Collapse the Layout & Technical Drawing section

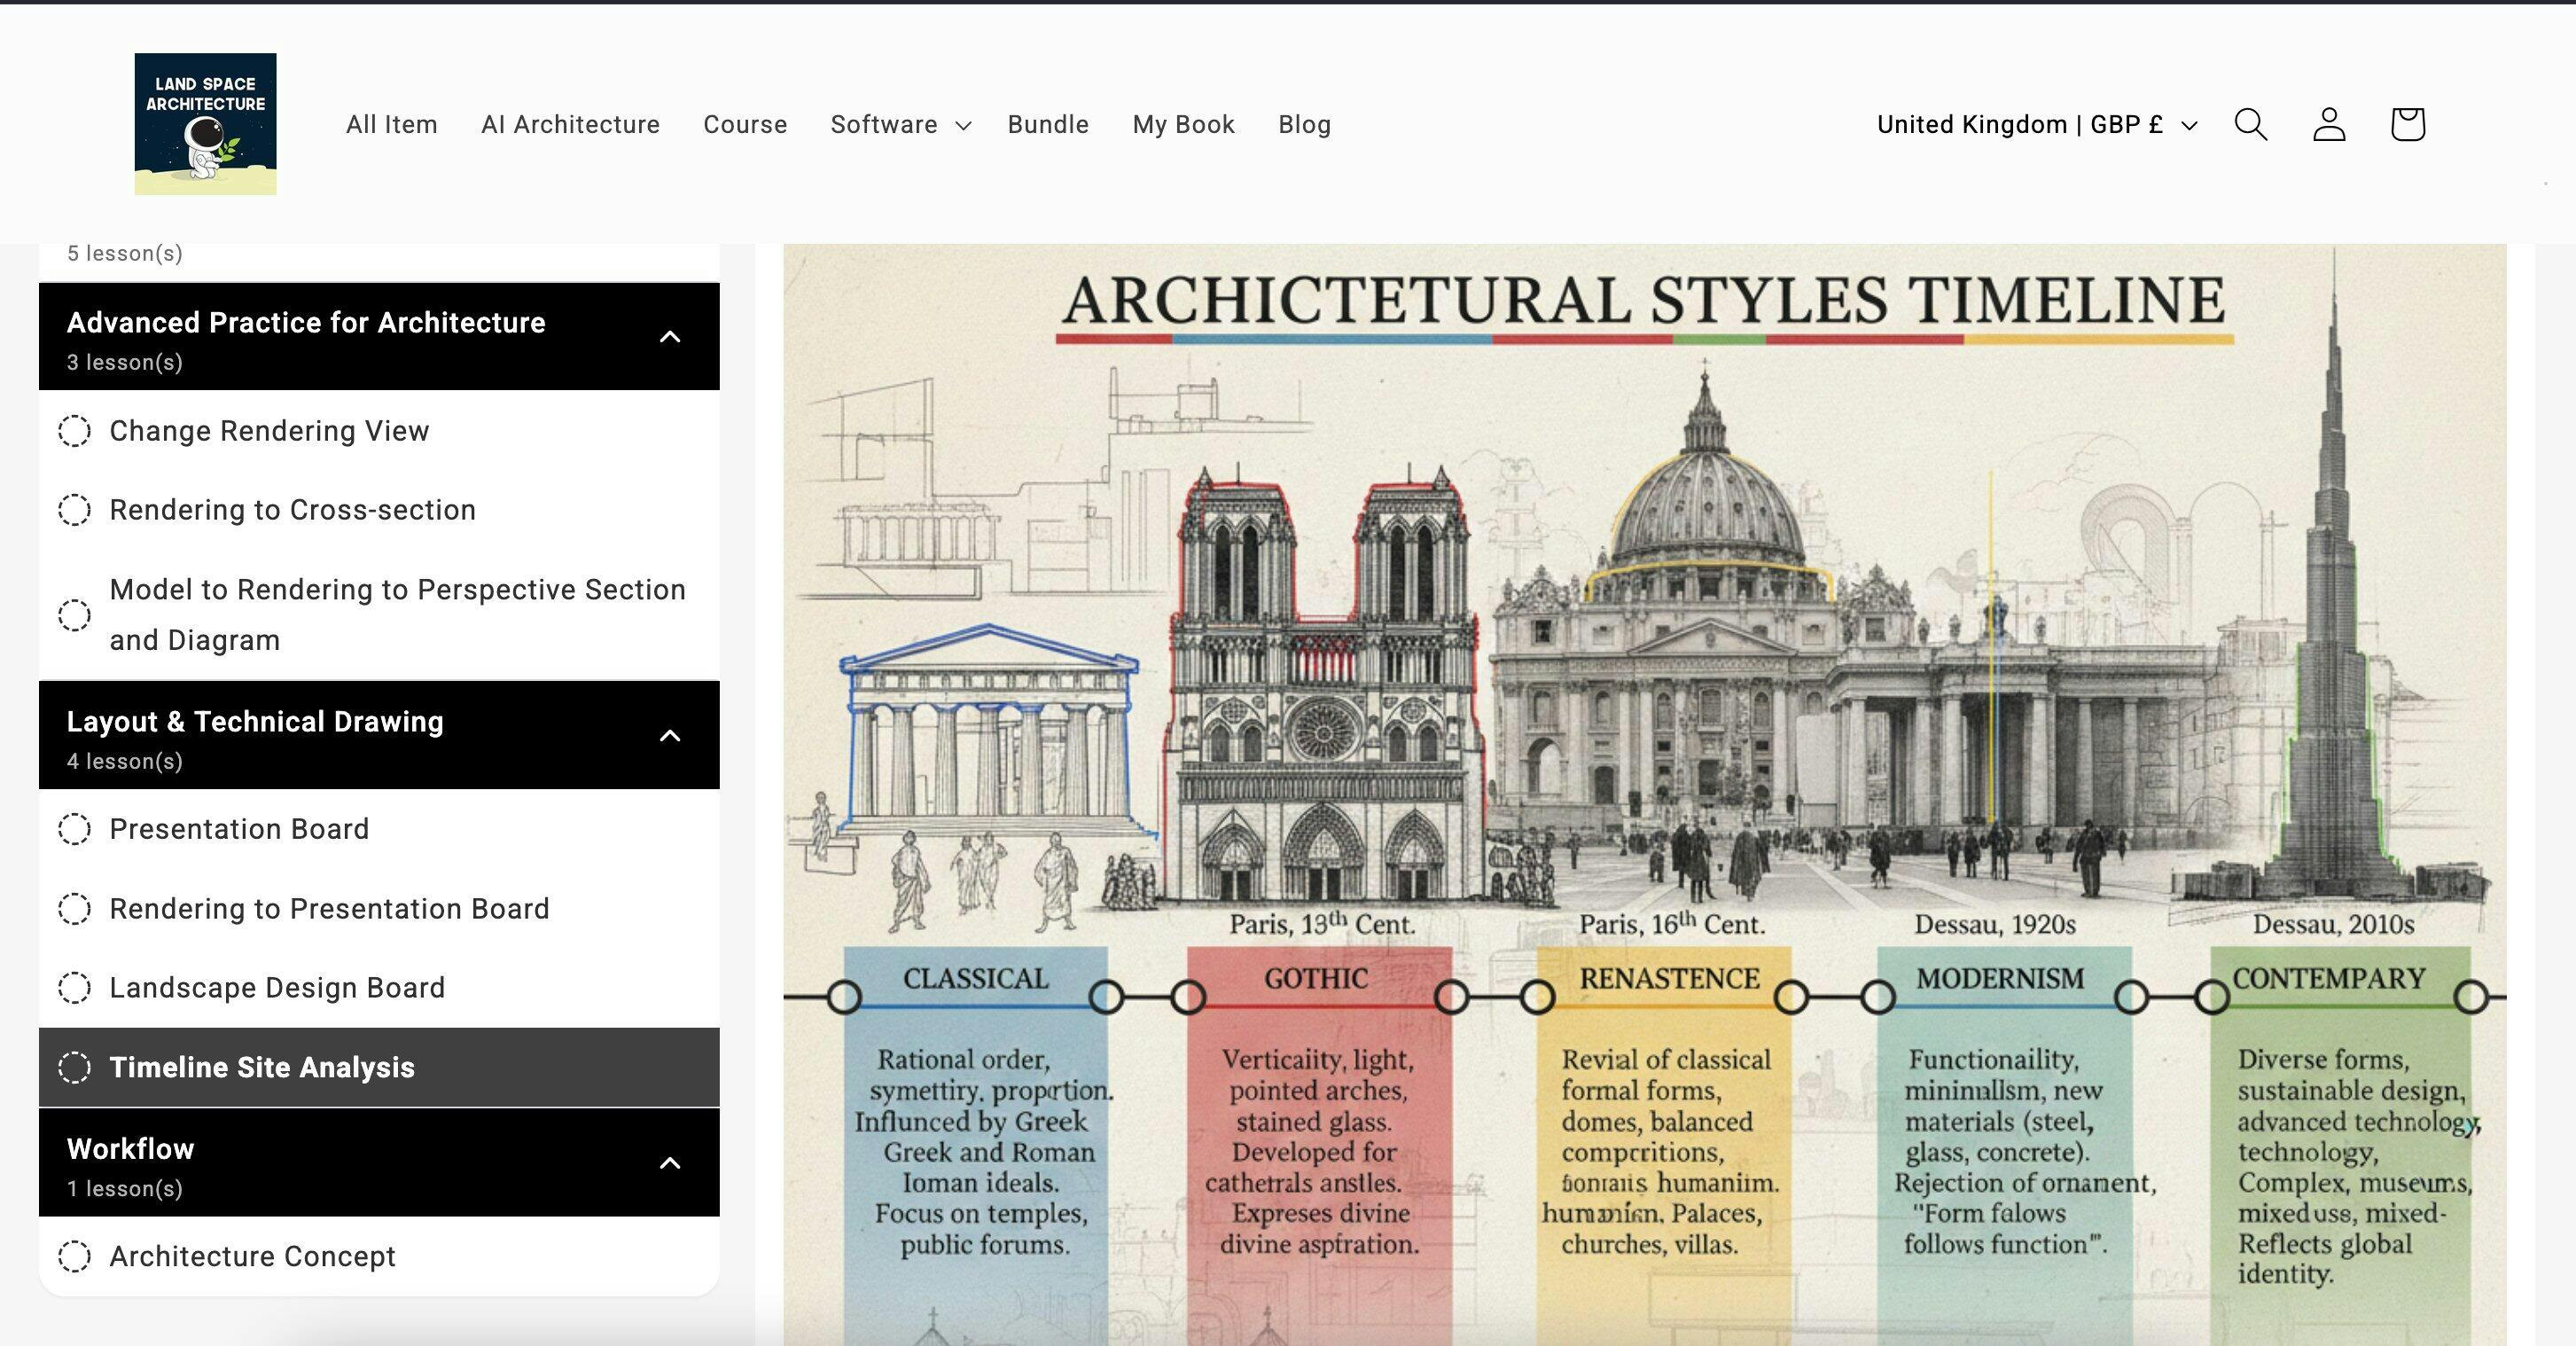click(x=670, y=736)
